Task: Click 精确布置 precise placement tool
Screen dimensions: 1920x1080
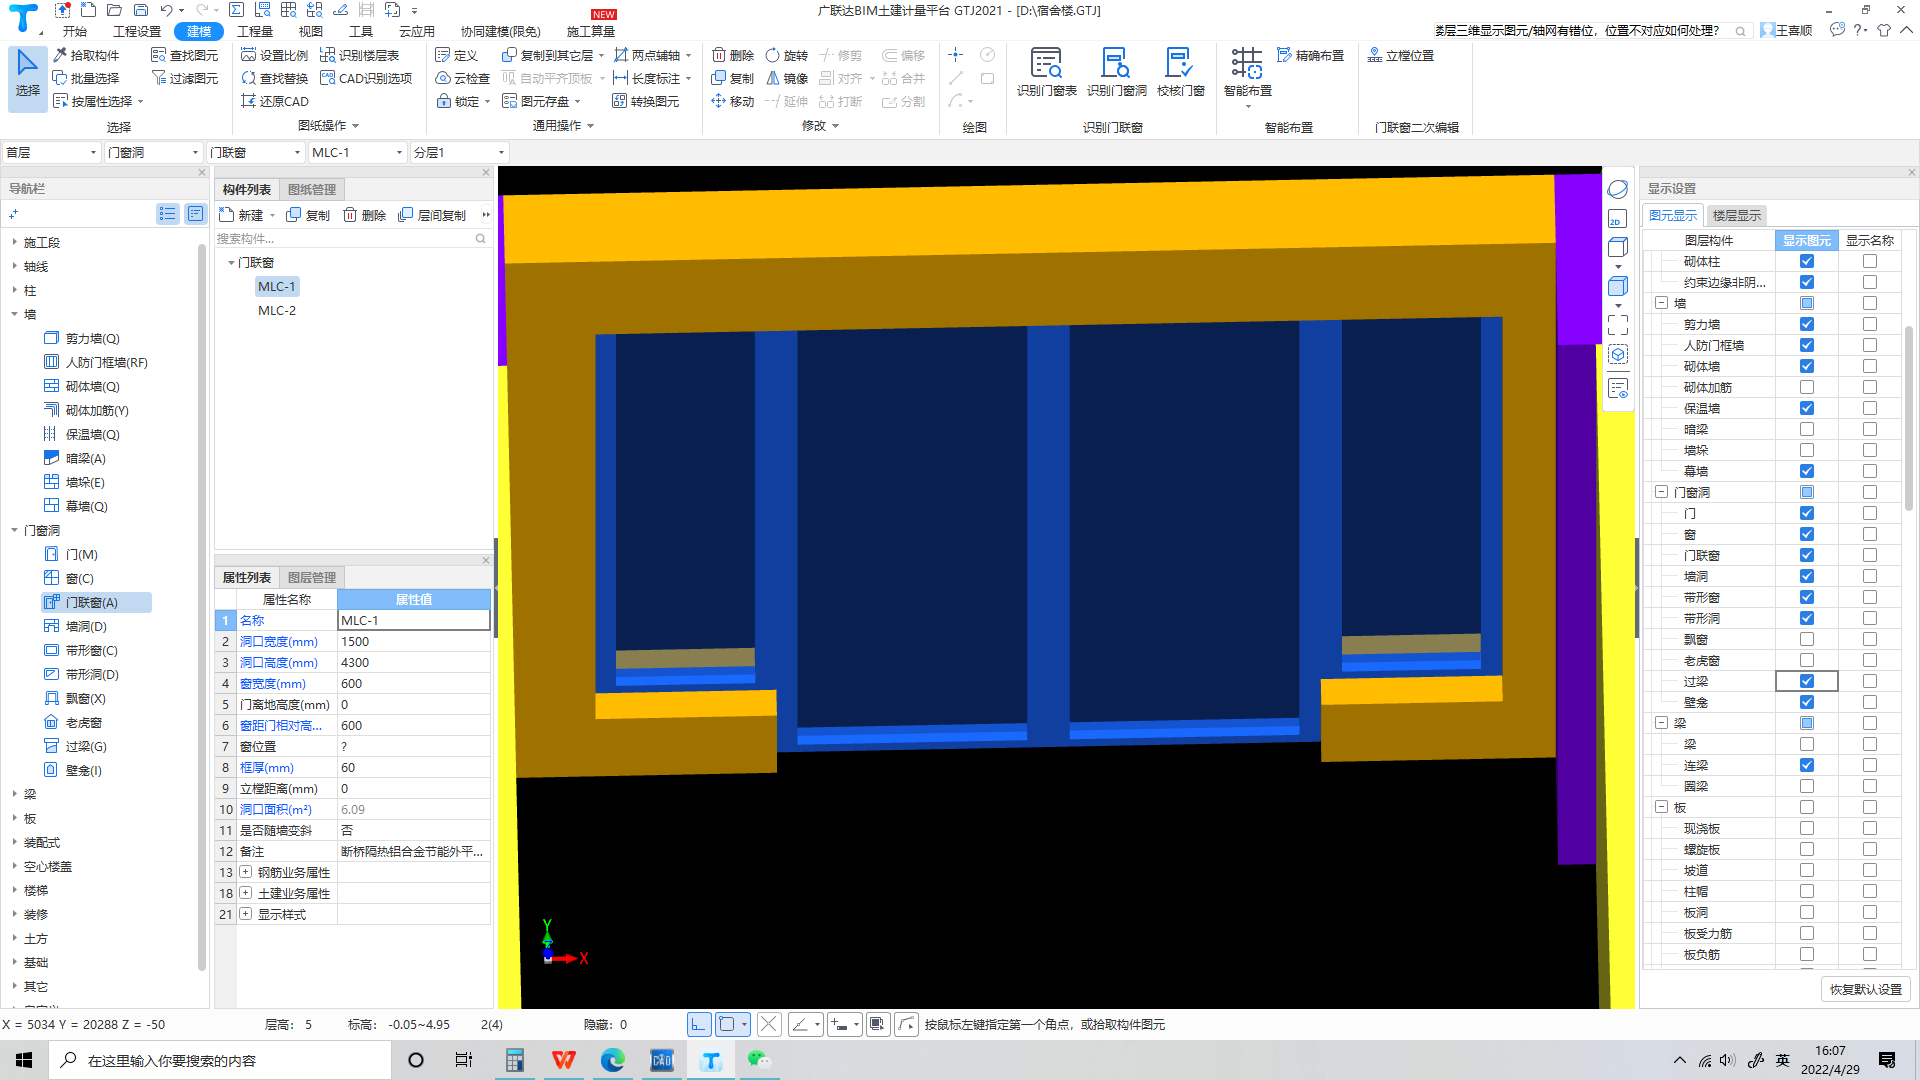Action: (1310, 55)
